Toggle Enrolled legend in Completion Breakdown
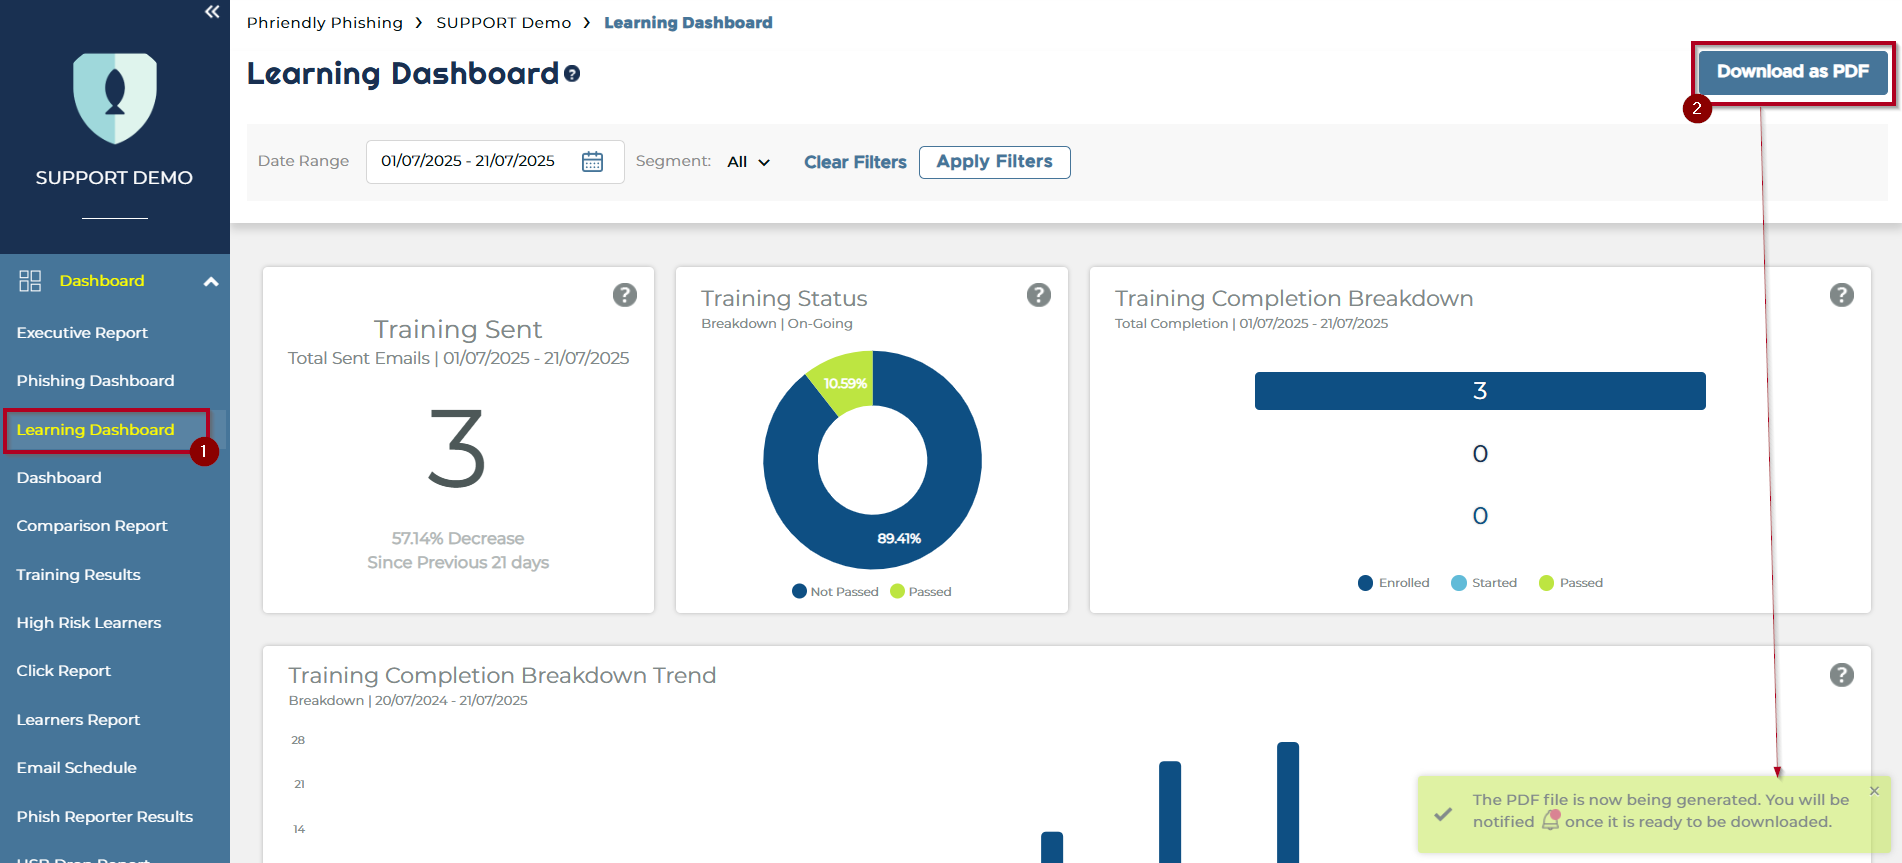The image size is (1902, 863). pyautogui.click(x=1394, y=583)
